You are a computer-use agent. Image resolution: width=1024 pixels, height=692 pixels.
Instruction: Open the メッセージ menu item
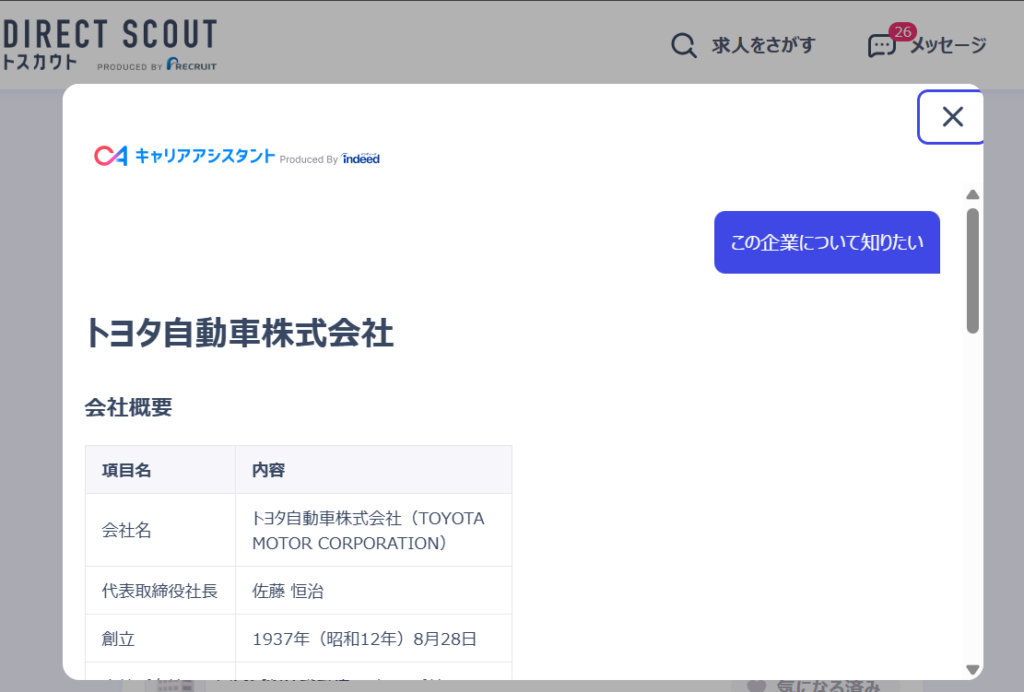coord(947,45)
